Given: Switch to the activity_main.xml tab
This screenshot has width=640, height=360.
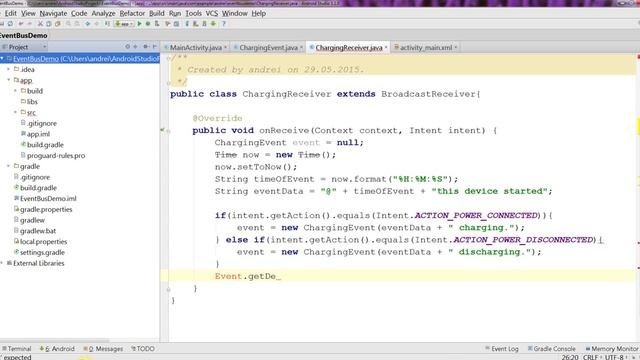Looking at the screenshot, I should (426, 48).
